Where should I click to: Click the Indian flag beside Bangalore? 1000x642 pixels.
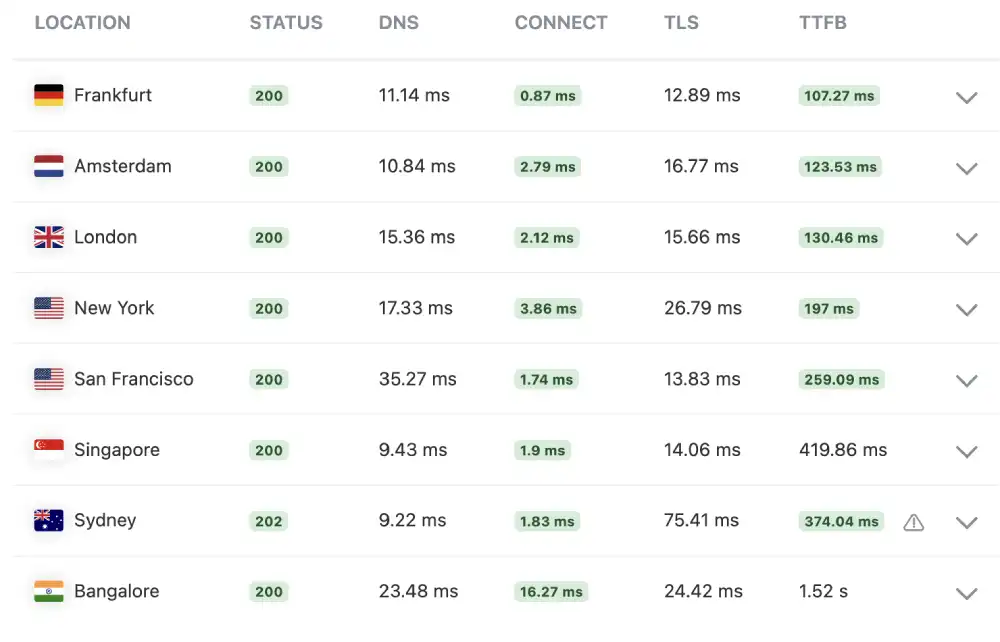click(x=51, y=592)
